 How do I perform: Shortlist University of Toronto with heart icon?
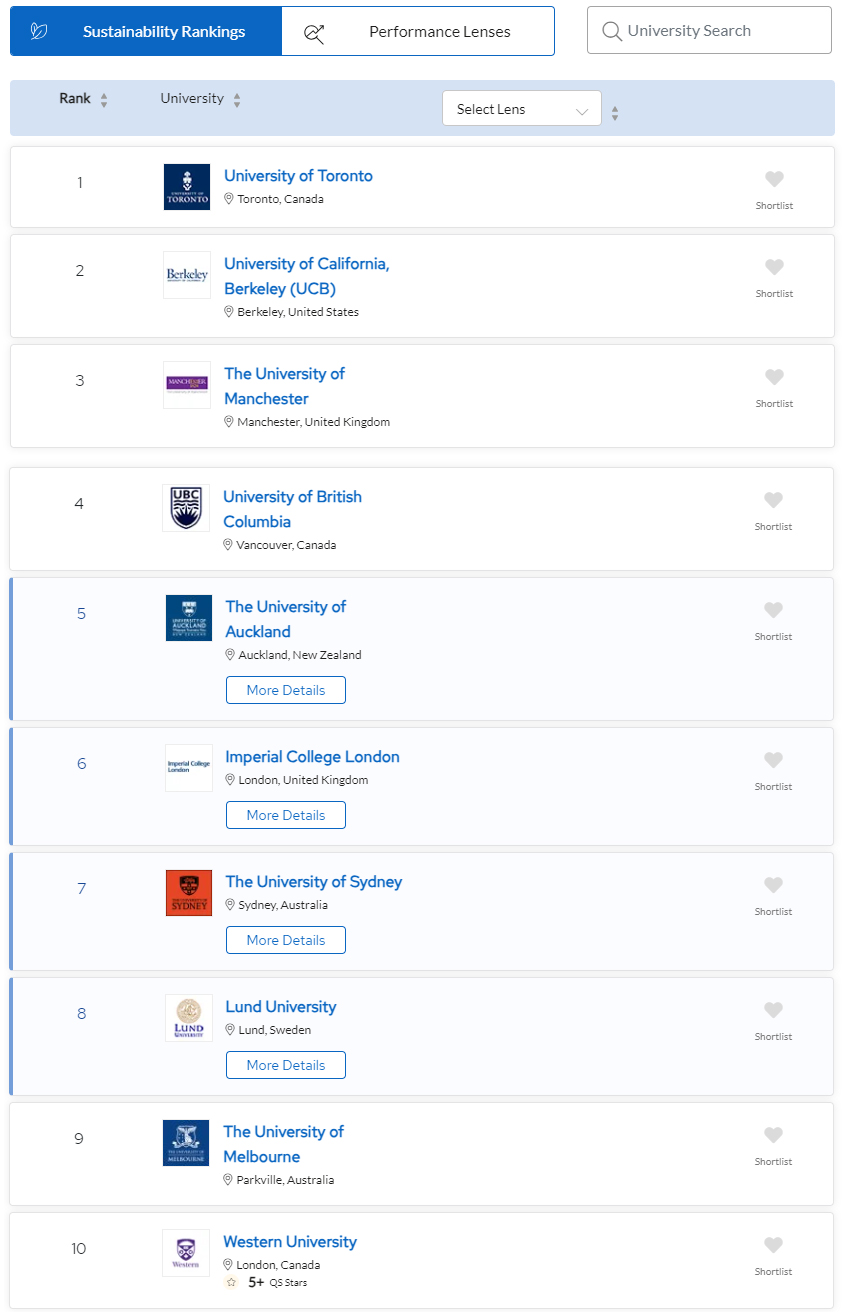(x=774, y=180)
